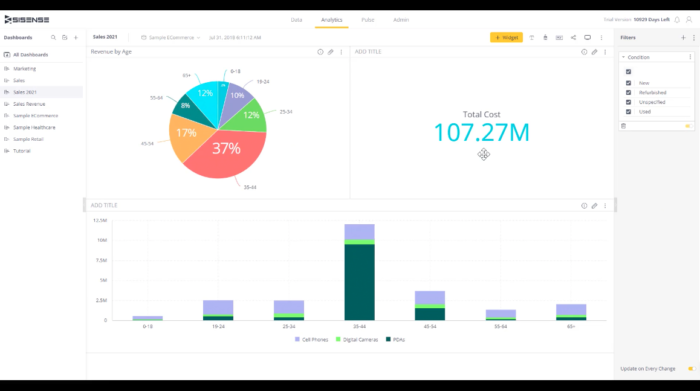Add a new filter with plus icon
The image size is (700, 391).
pos(683,37)
